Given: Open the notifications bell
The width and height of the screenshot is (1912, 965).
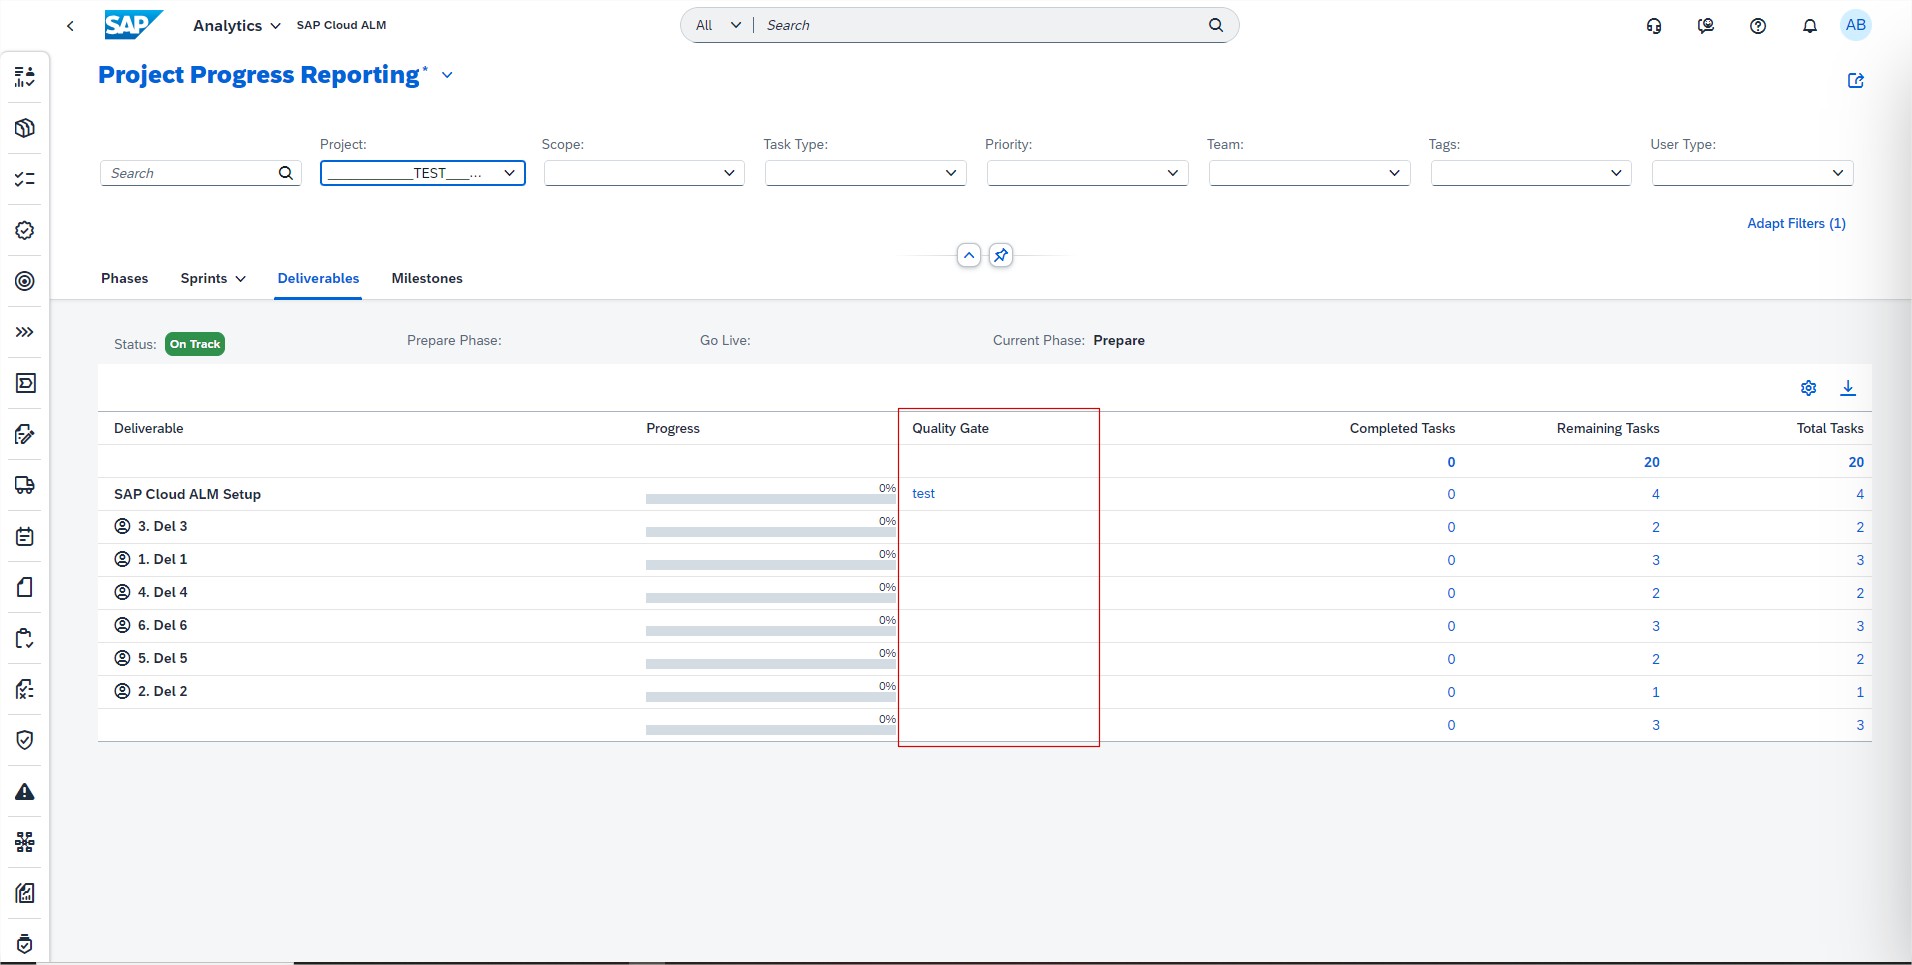Looking at the screenshot, I should click(1809, 26).
